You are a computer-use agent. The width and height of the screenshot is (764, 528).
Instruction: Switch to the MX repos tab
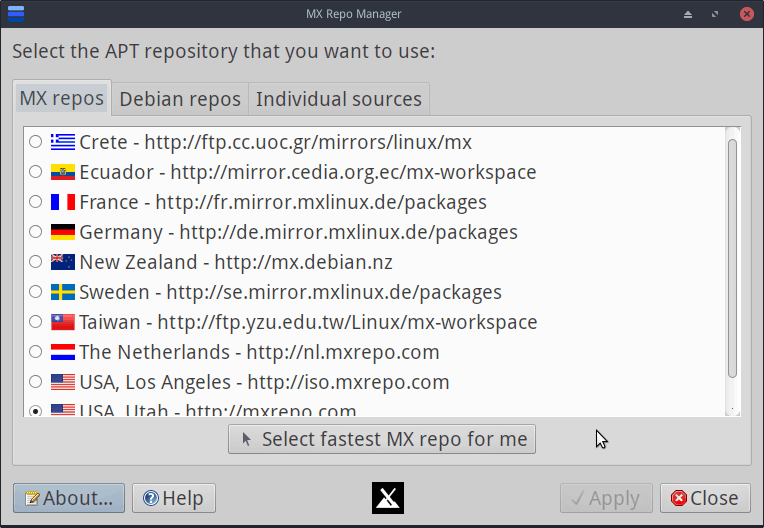[62, 98]
